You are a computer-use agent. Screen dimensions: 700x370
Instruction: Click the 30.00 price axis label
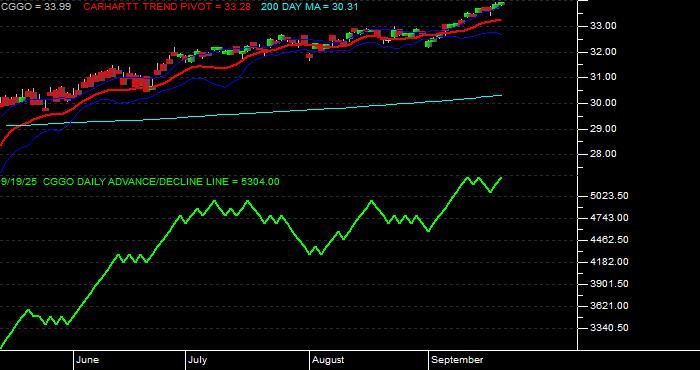(x=602, y=103)
